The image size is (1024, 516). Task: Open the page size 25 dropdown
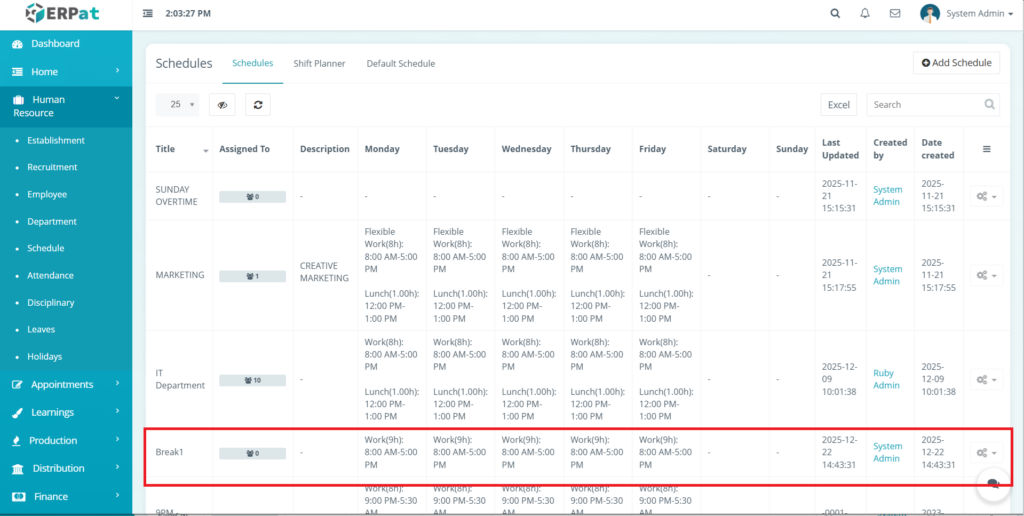(178, 105)
